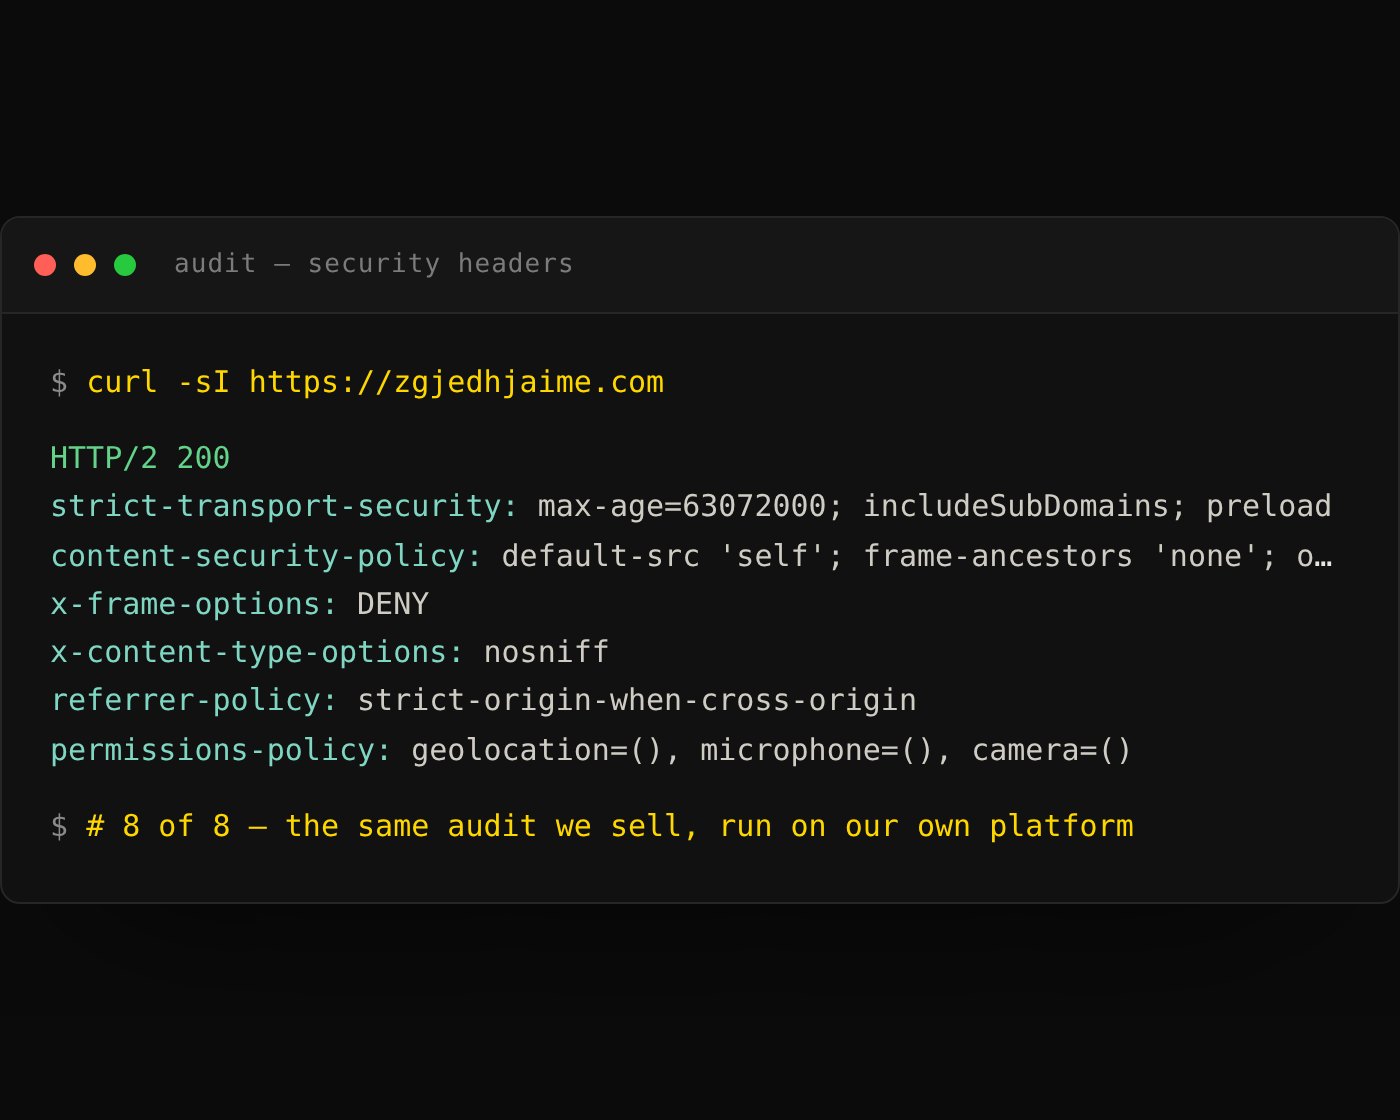This screenshot has width=1400, height=1120.
Task: Click the 'DENY' value
Action: [x=393, y=604]
